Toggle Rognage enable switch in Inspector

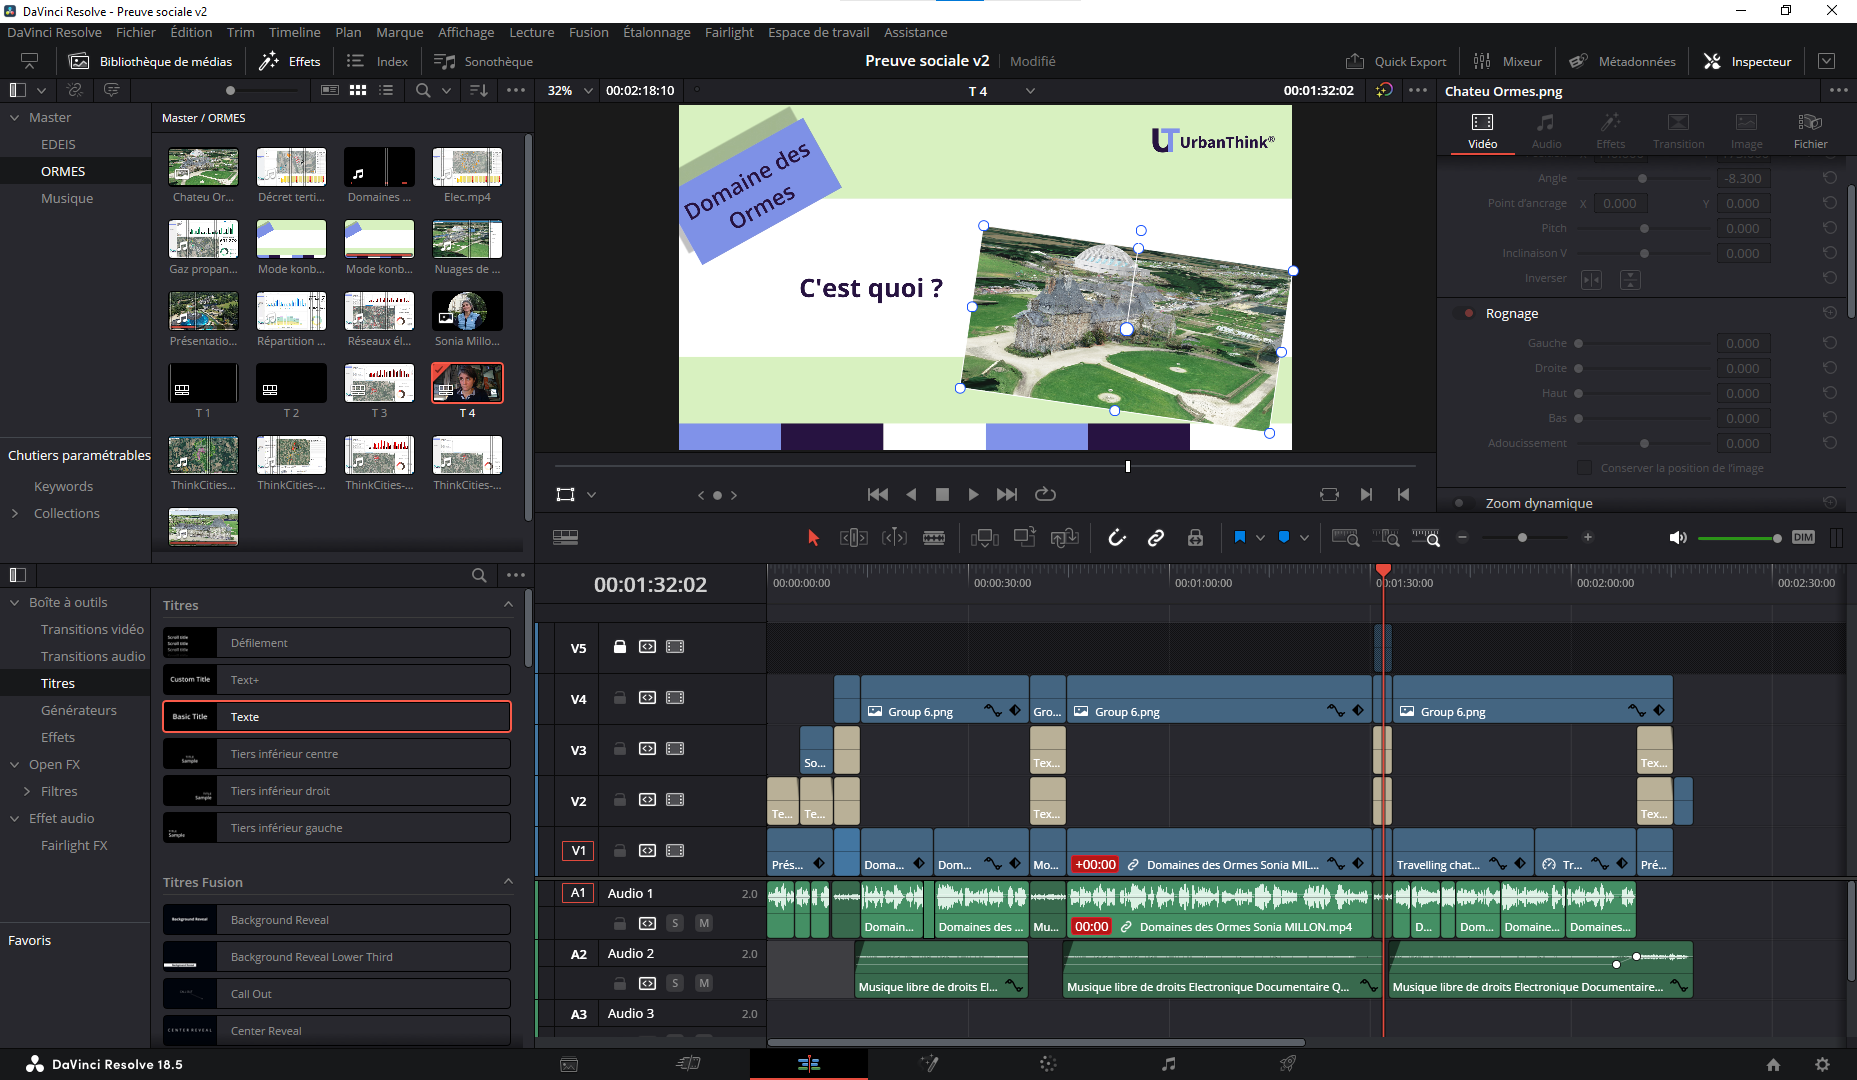pyautogui.click(x=1467, y=313)
